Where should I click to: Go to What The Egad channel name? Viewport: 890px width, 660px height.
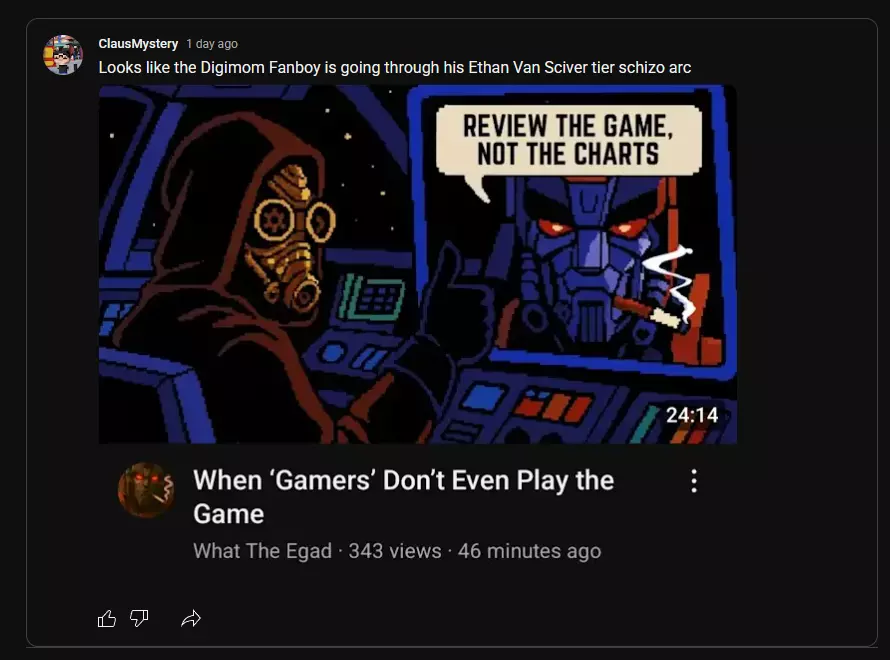262,551
